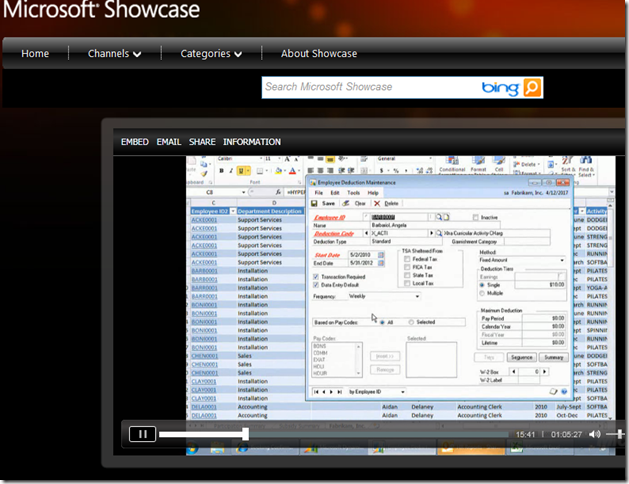Expand the Frequency Weekly dropdown
Image resolution: width=629 pixels, height=484 pixels.
pos(417,296)
